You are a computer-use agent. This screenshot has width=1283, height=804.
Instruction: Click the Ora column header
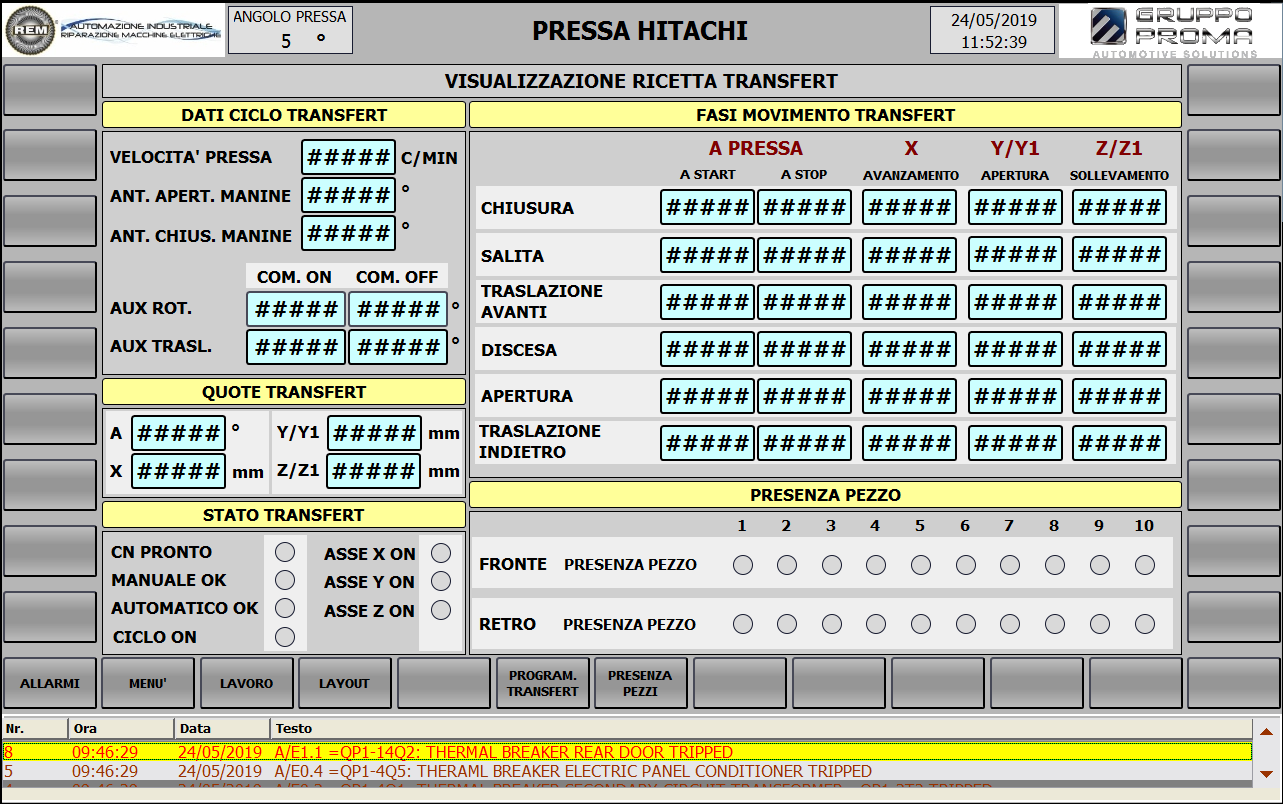pyautogui.click(x=121, y=729)
